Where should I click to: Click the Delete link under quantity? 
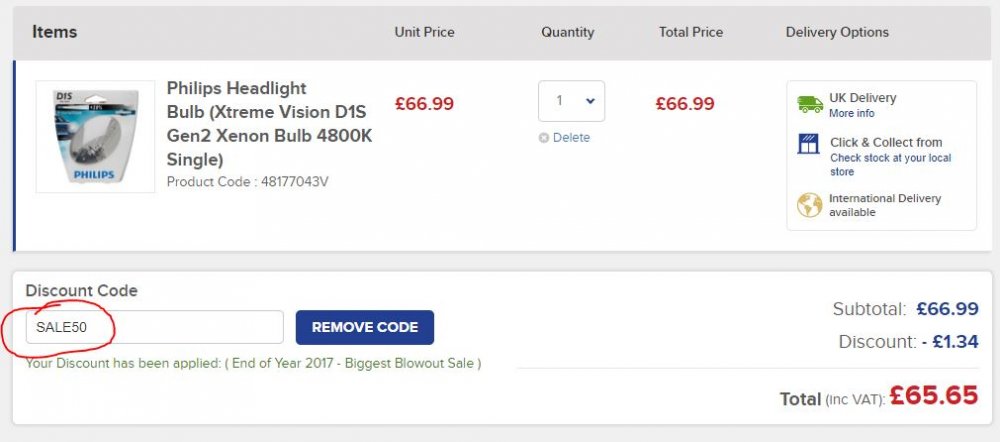(x=571, y=138)
